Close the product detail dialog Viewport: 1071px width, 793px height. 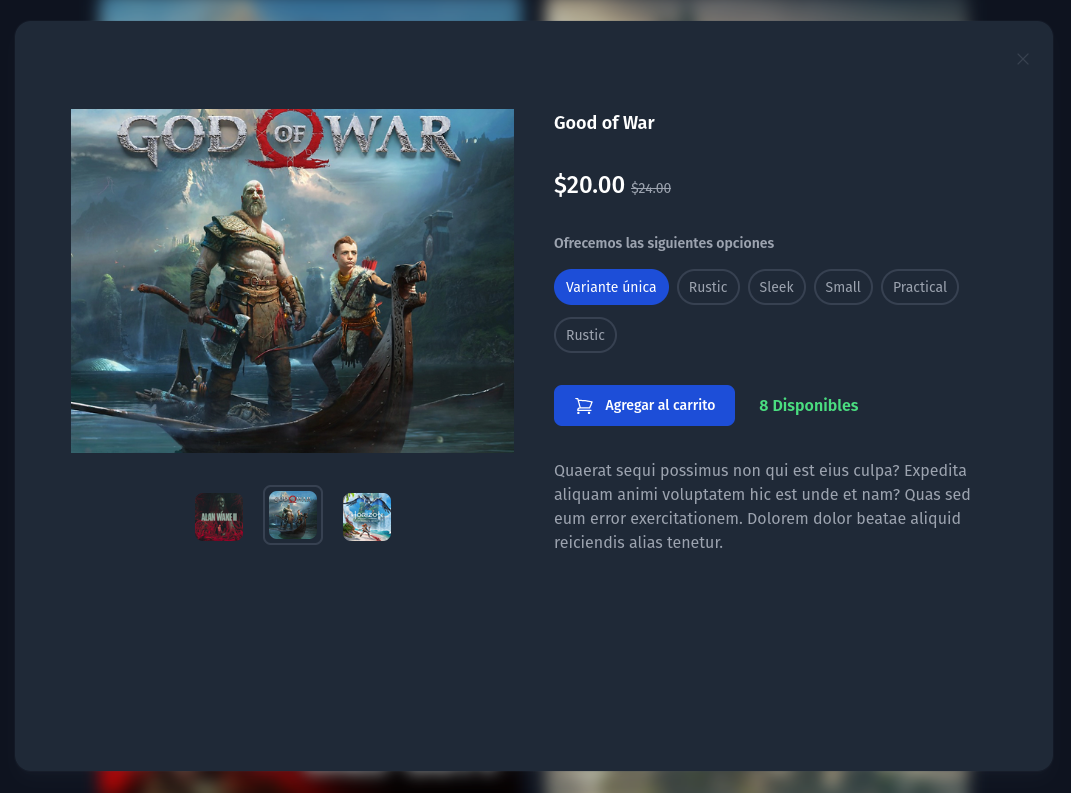click(1023, 59)
